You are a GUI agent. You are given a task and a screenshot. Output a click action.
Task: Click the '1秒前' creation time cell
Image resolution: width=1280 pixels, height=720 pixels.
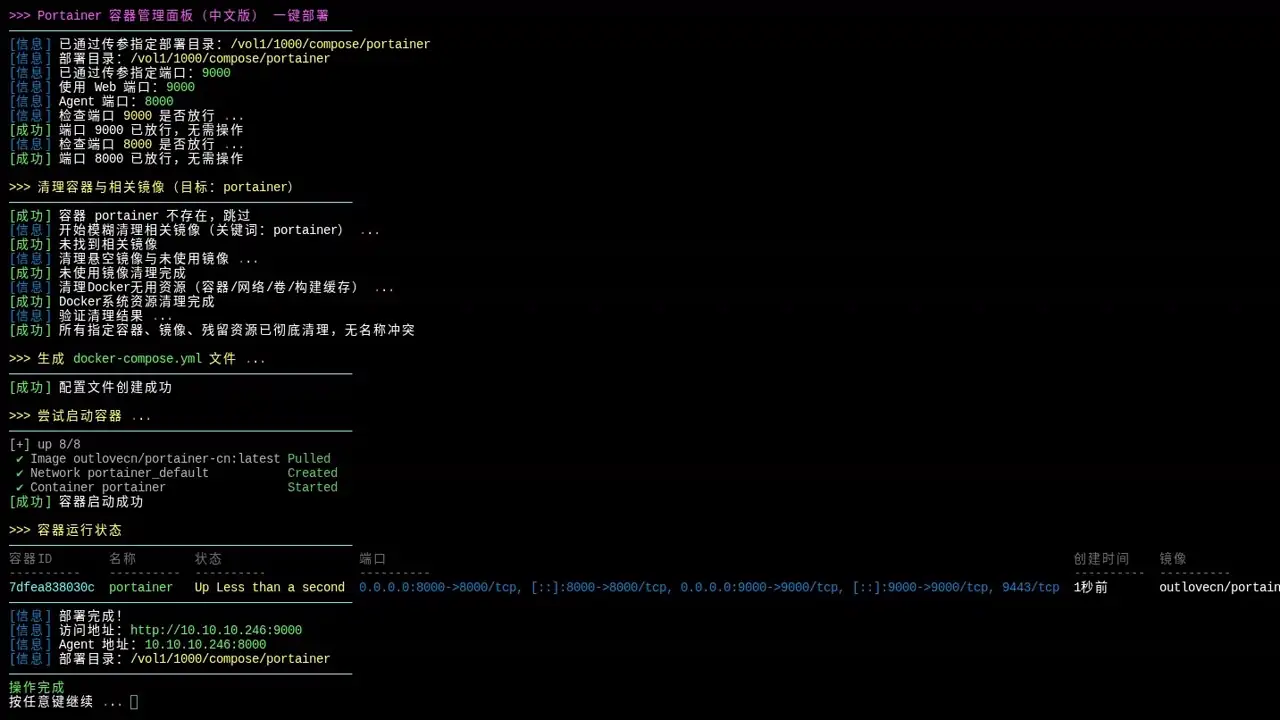[x=1091, y=588]
